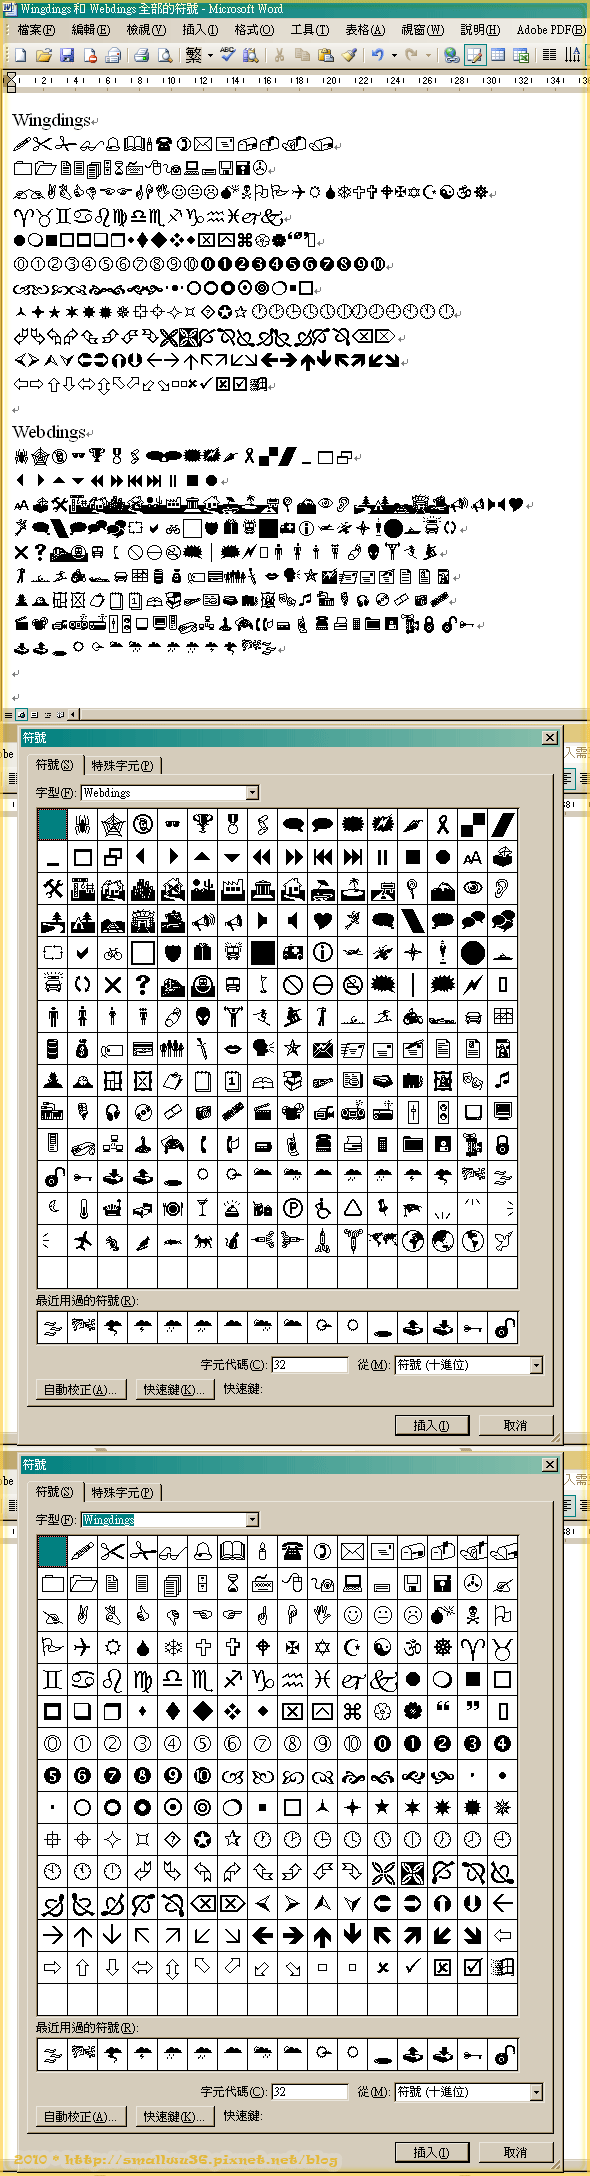
Task: Open the 從 dropdown in Wingdings dialog
Action: click(x=536, y=2092)
